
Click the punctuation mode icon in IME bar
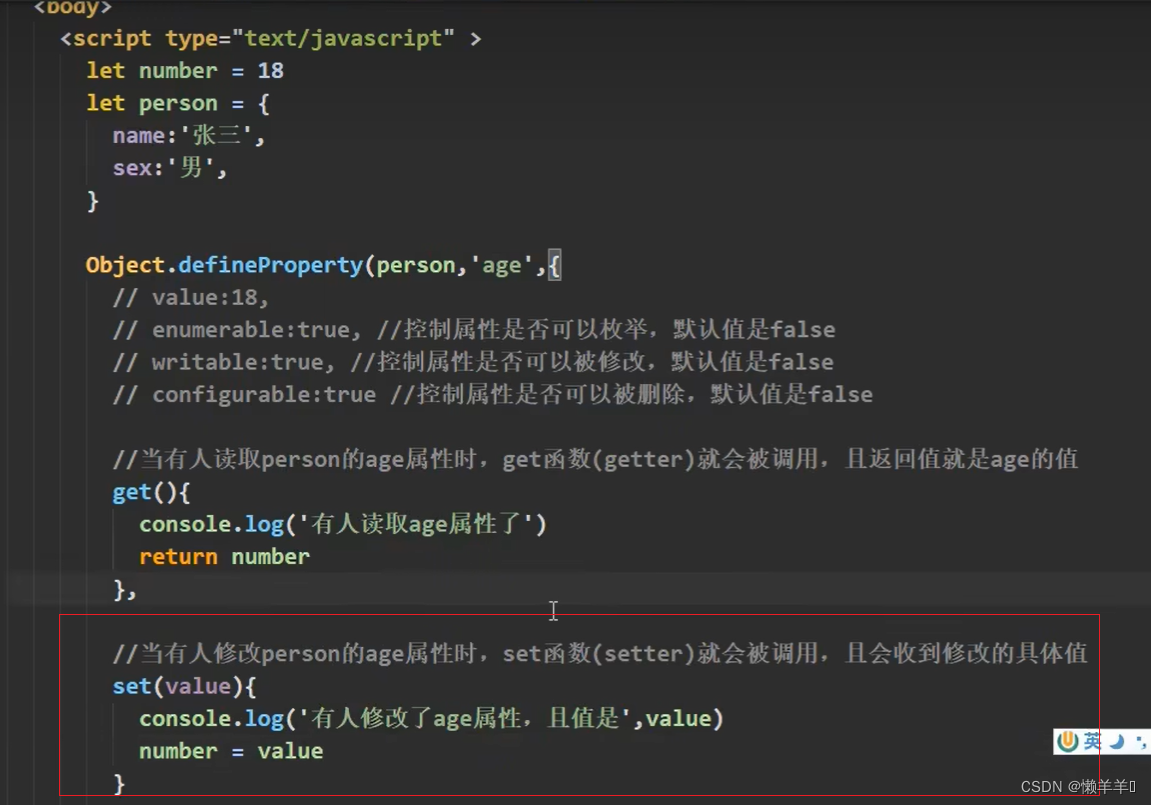coord(1141,742)
